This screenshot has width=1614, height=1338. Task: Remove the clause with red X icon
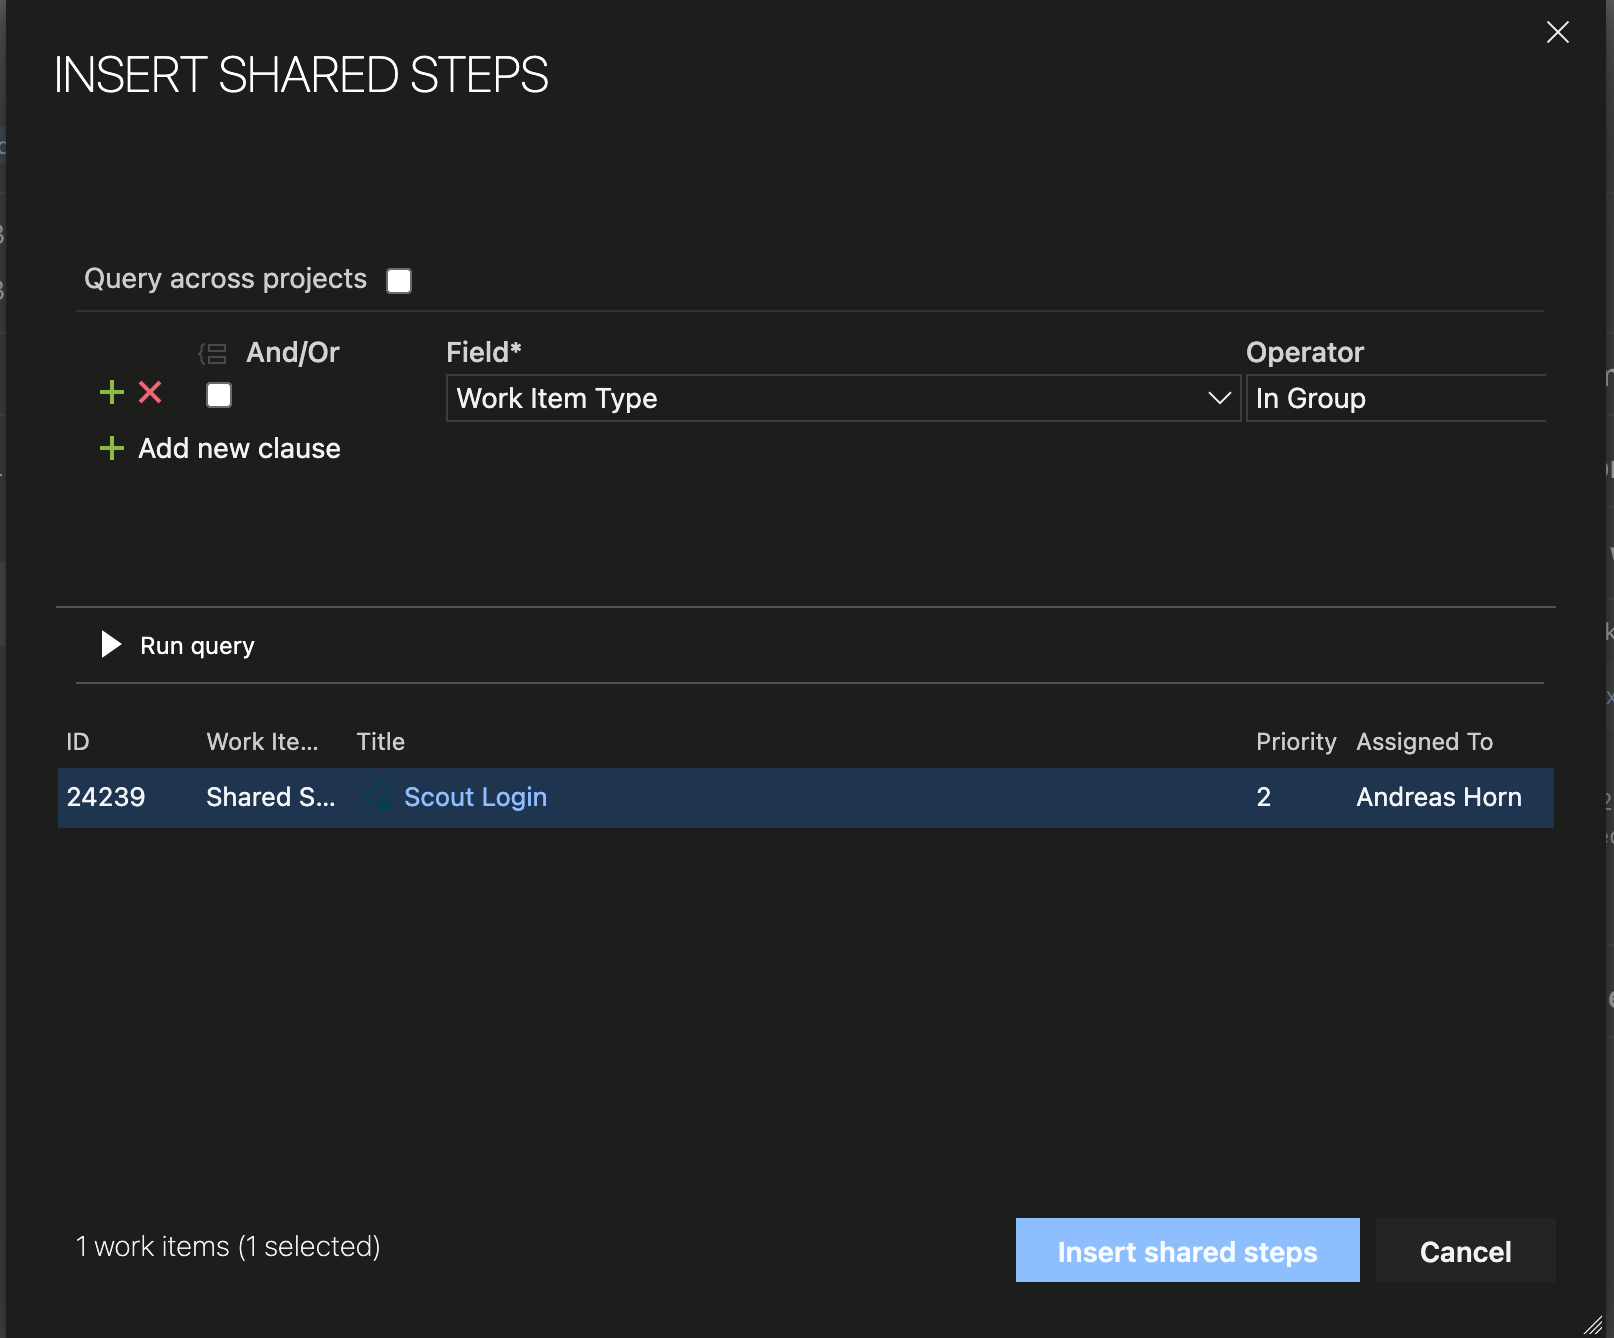pyautogui.click(x=150, y=392)
